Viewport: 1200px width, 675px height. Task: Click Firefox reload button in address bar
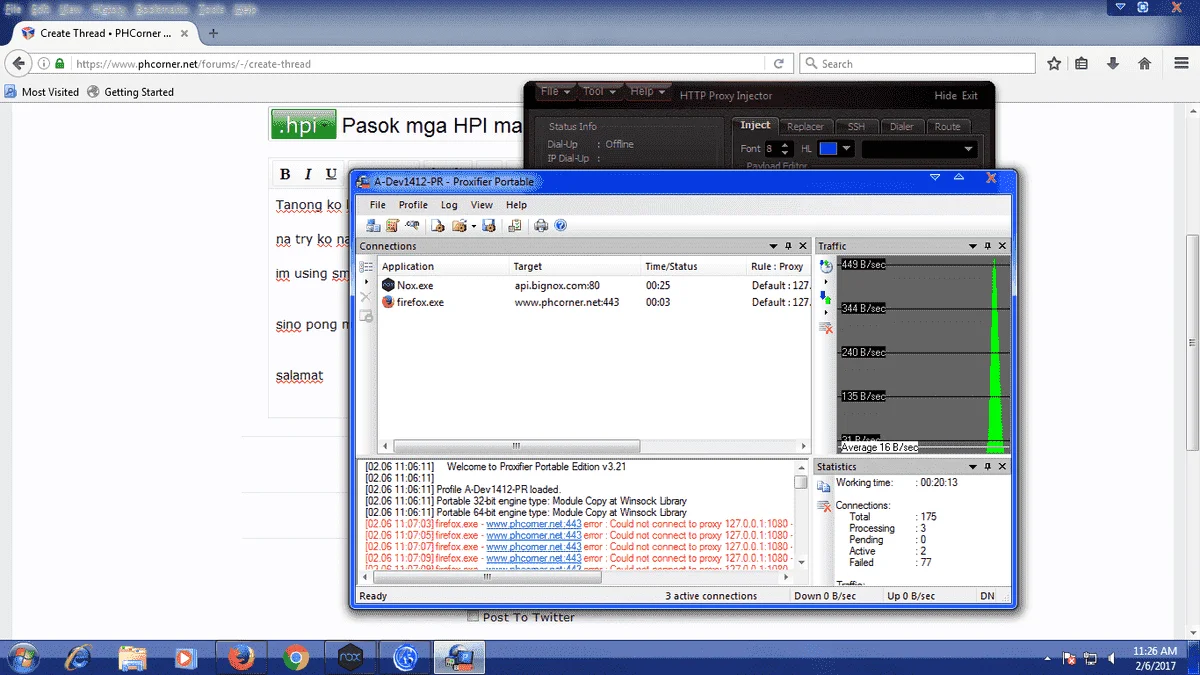click(779, 63)
